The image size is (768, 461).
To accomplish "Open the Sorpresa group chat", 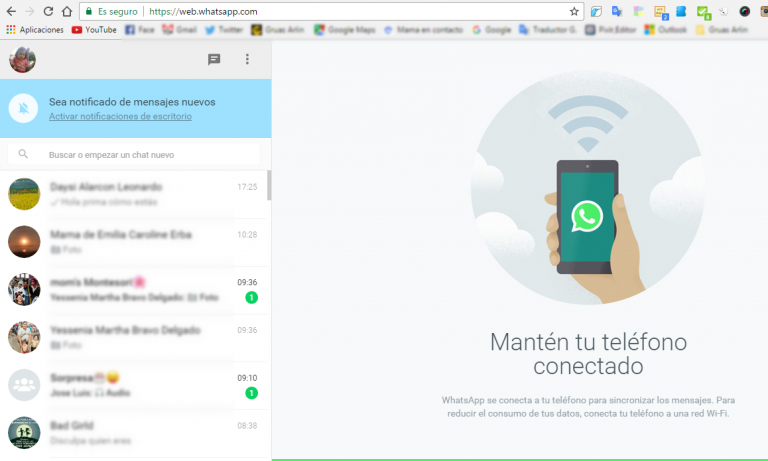I will [134, 385].
